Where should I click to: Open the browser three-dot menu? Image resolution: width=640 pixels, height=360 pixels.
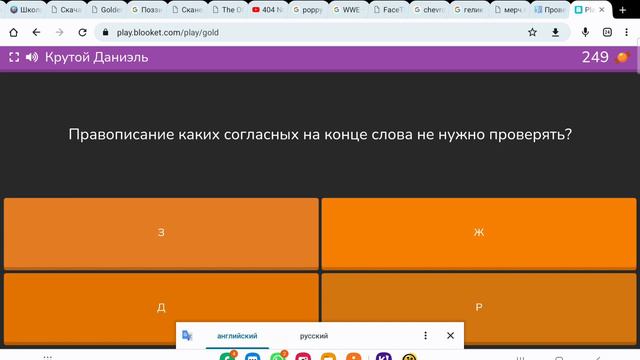pyautogui.click(x=627, y=32)
